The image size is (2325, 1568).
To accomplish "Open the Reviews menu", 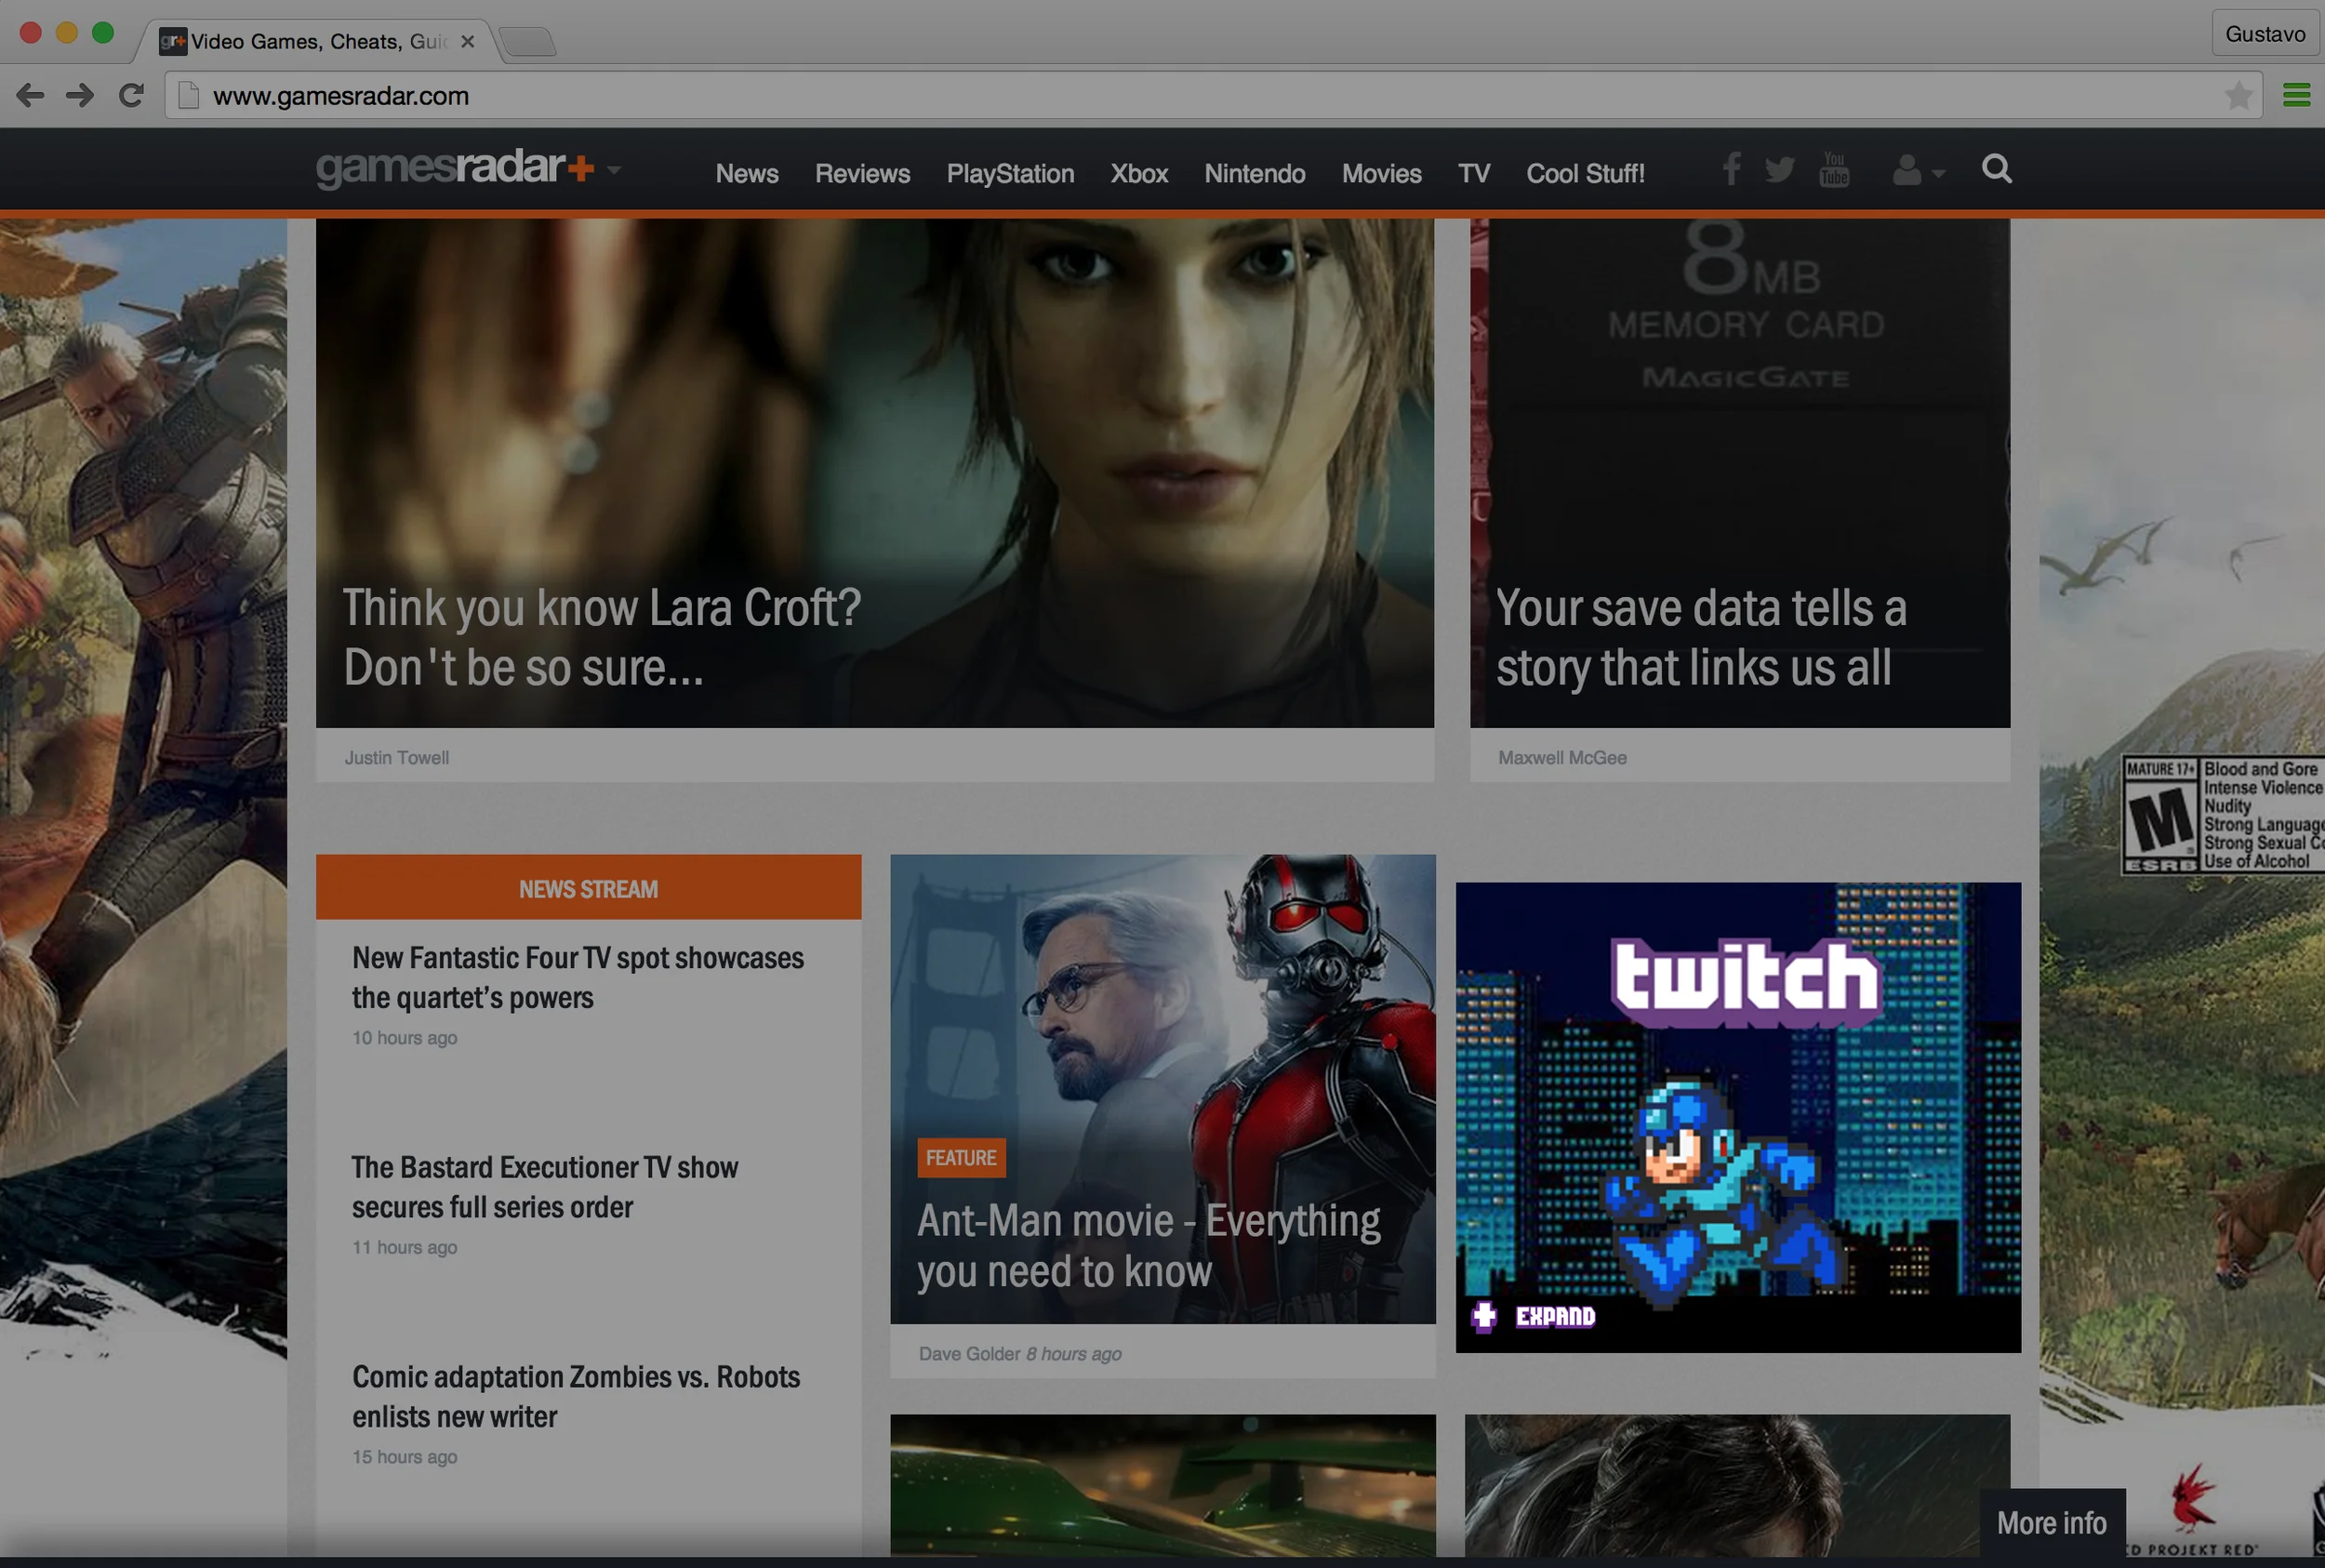I will pos(862,174).
